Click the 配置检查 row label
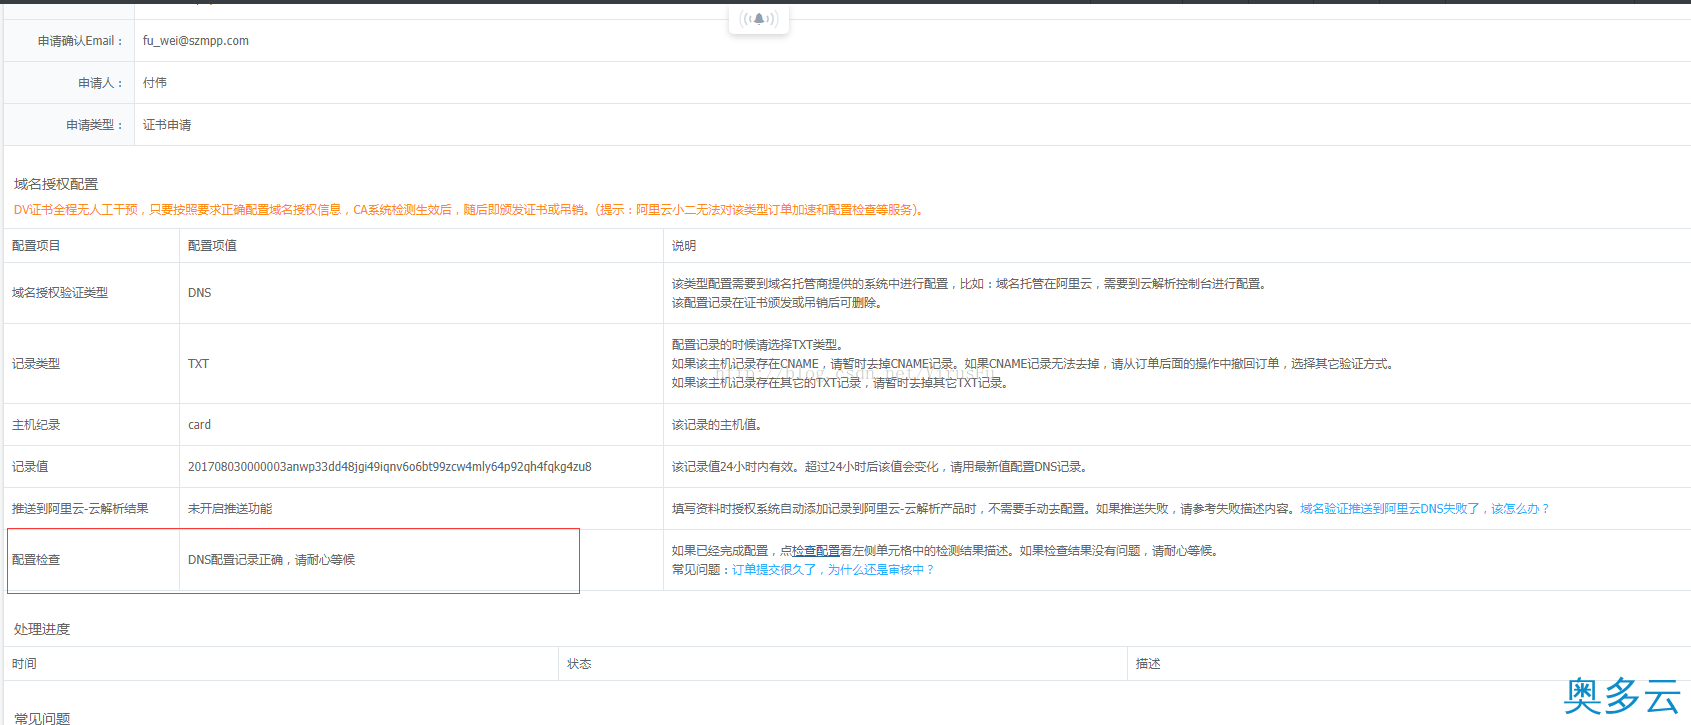This screenshot has width=1691, height=725. coord(36,560)
